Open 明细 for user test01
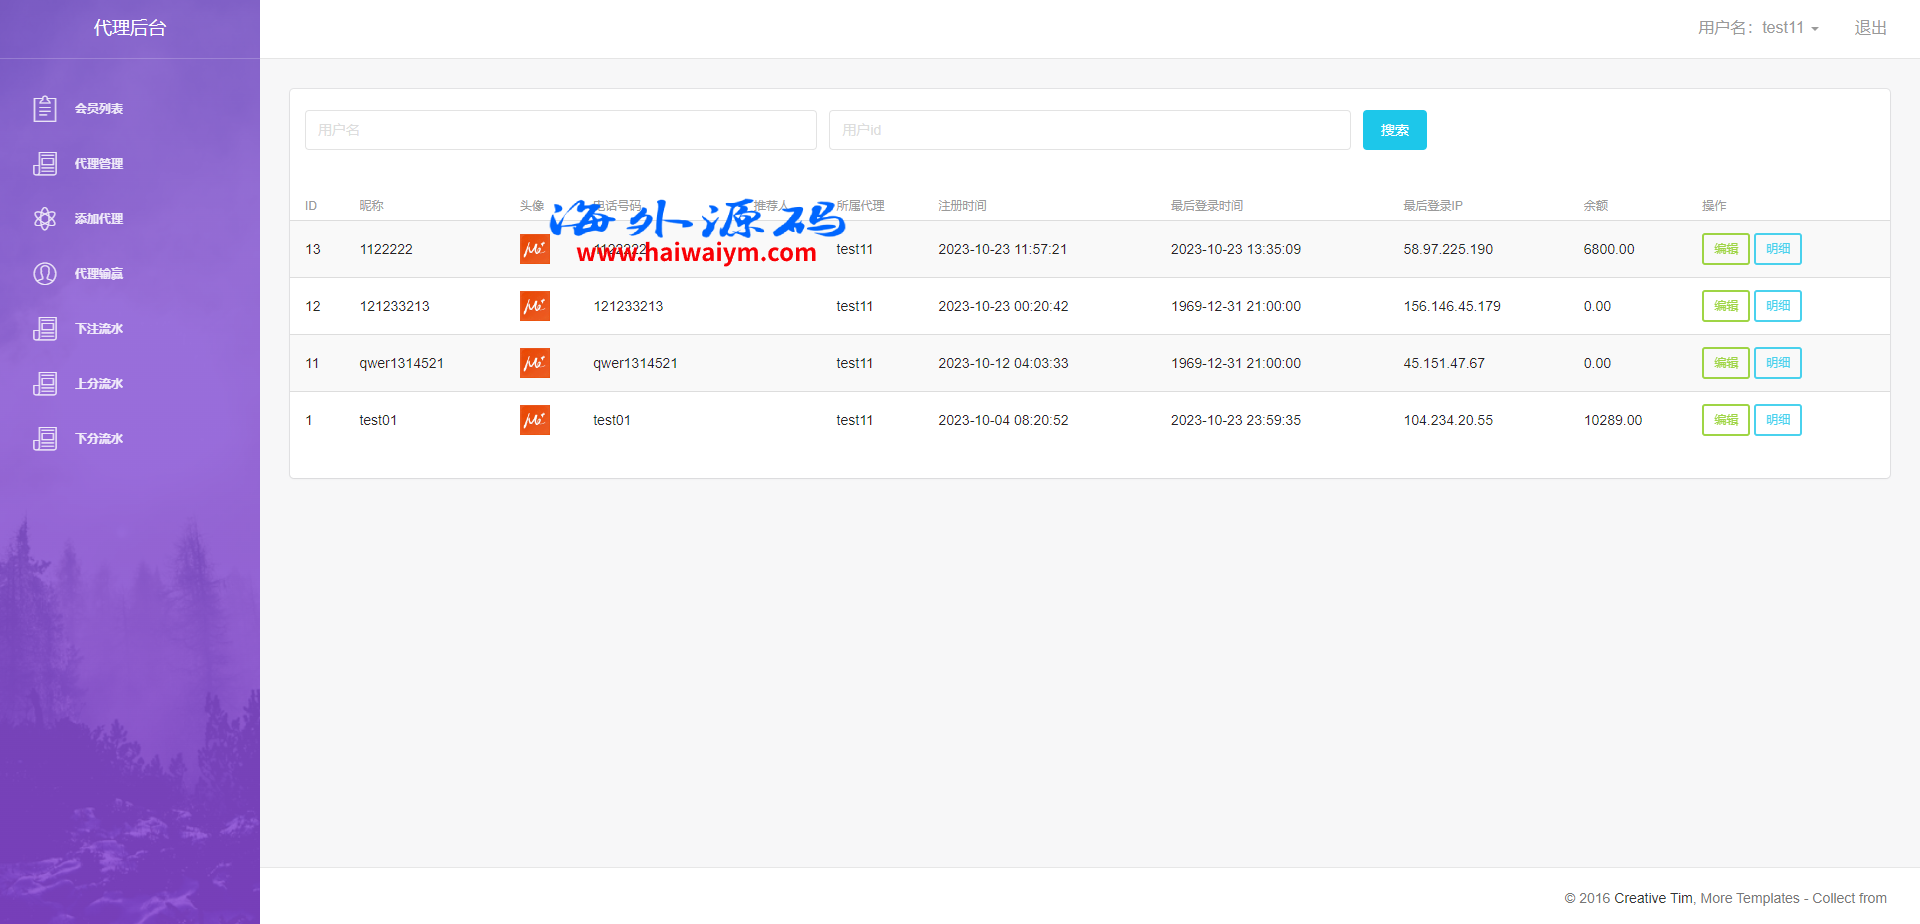The image size is (1920, 924). pyautogui.click(x=1777, y=420)
